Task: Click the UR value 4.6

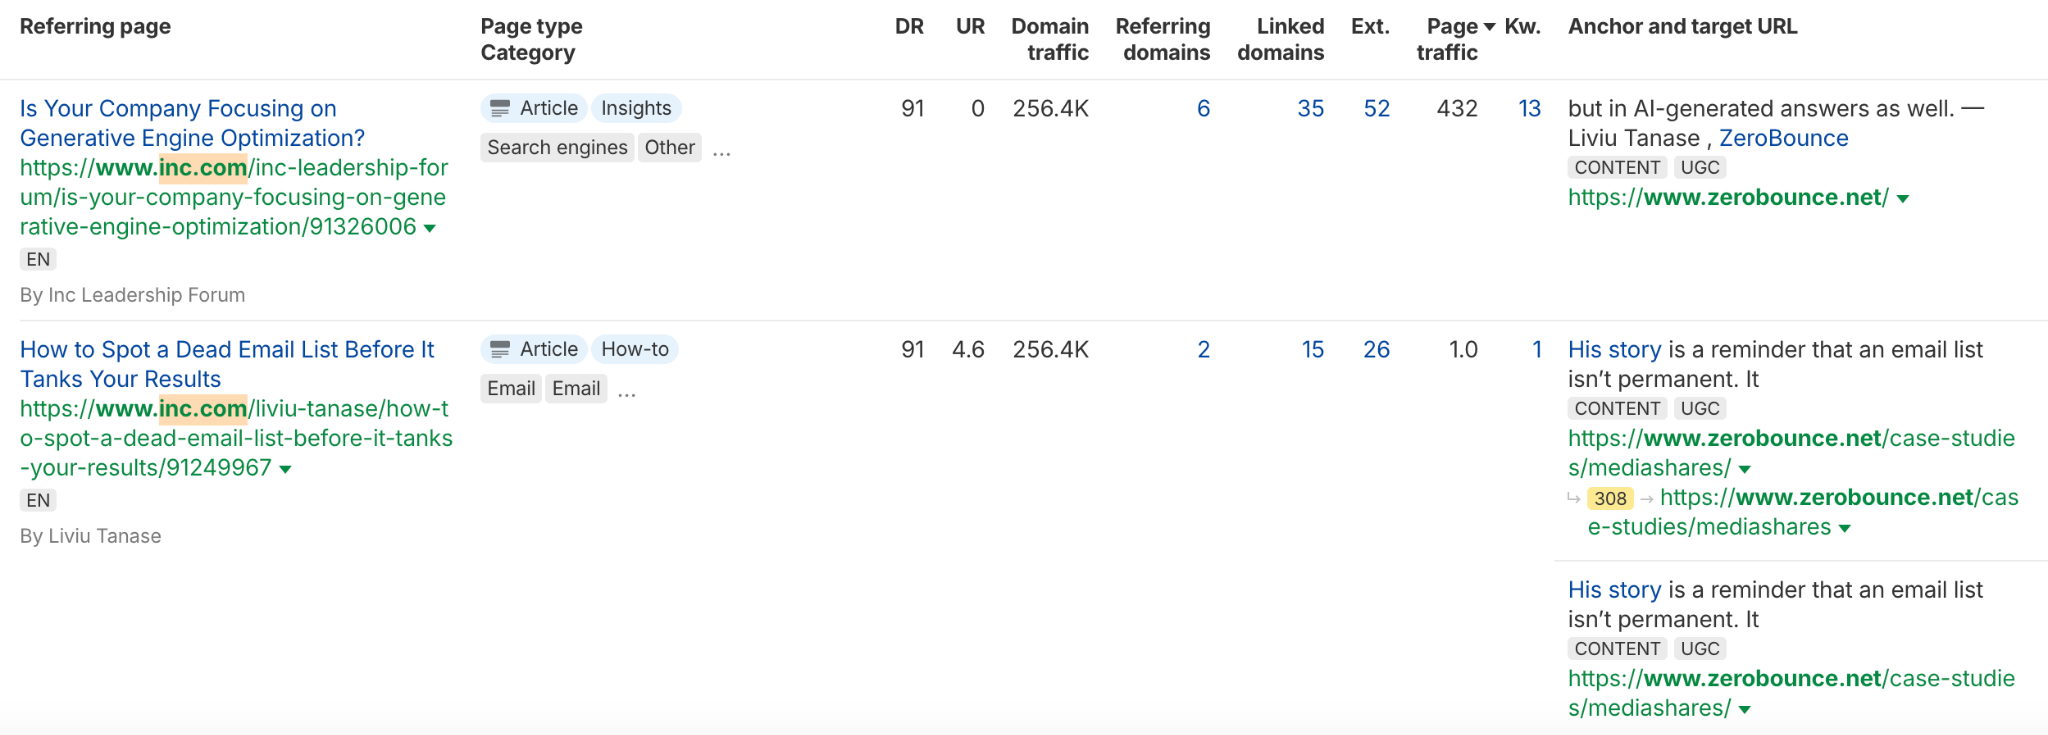Action: 968,349
